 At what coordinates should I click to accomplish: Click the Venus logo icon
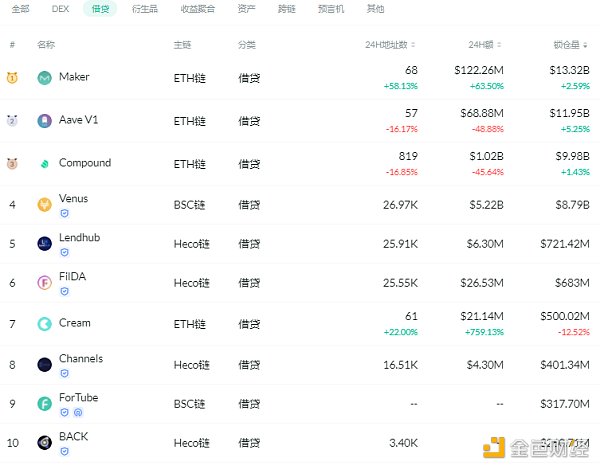[x=44, y=205]
